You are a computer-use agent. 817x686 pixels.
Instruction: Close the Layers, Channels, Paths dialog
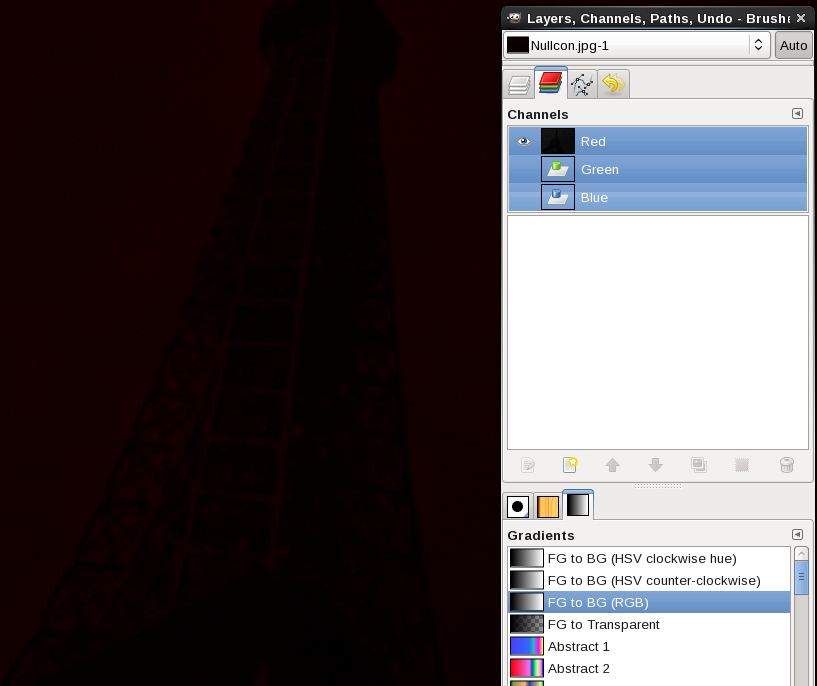[801, 18]
